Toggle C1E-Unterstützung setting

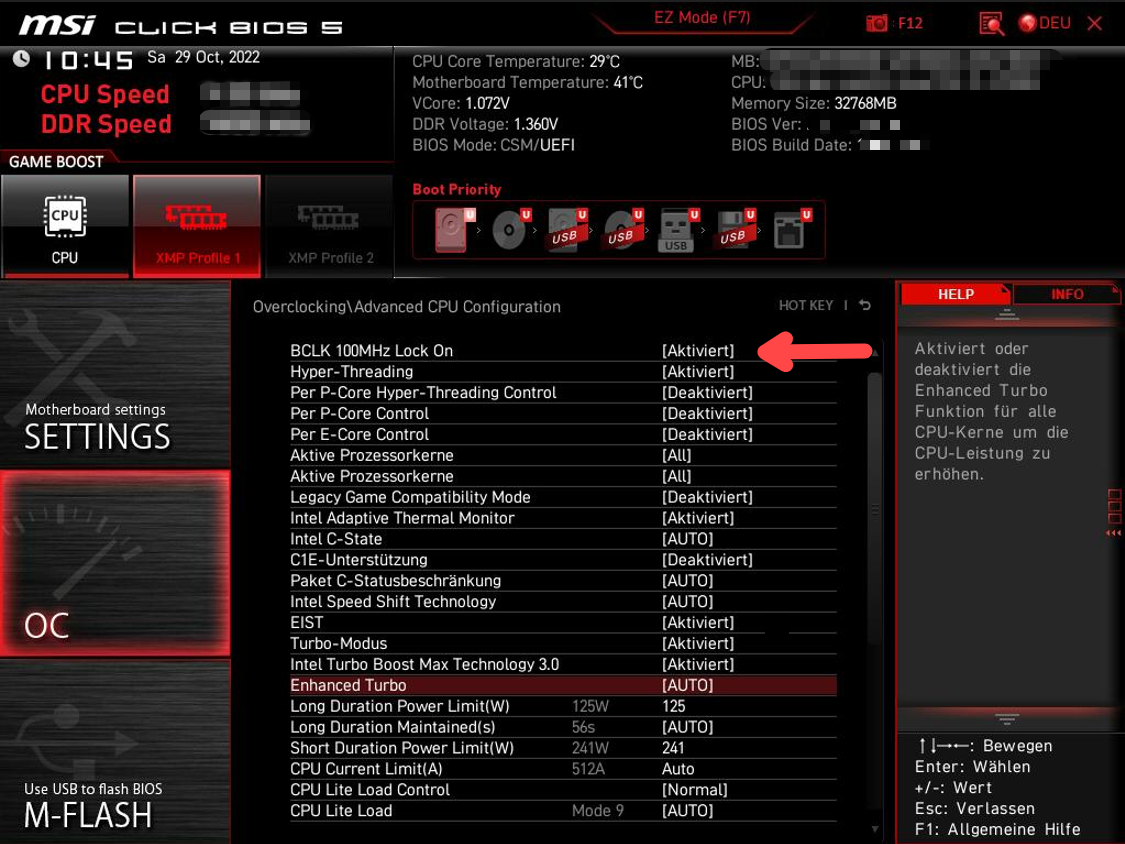pos(563,559)
